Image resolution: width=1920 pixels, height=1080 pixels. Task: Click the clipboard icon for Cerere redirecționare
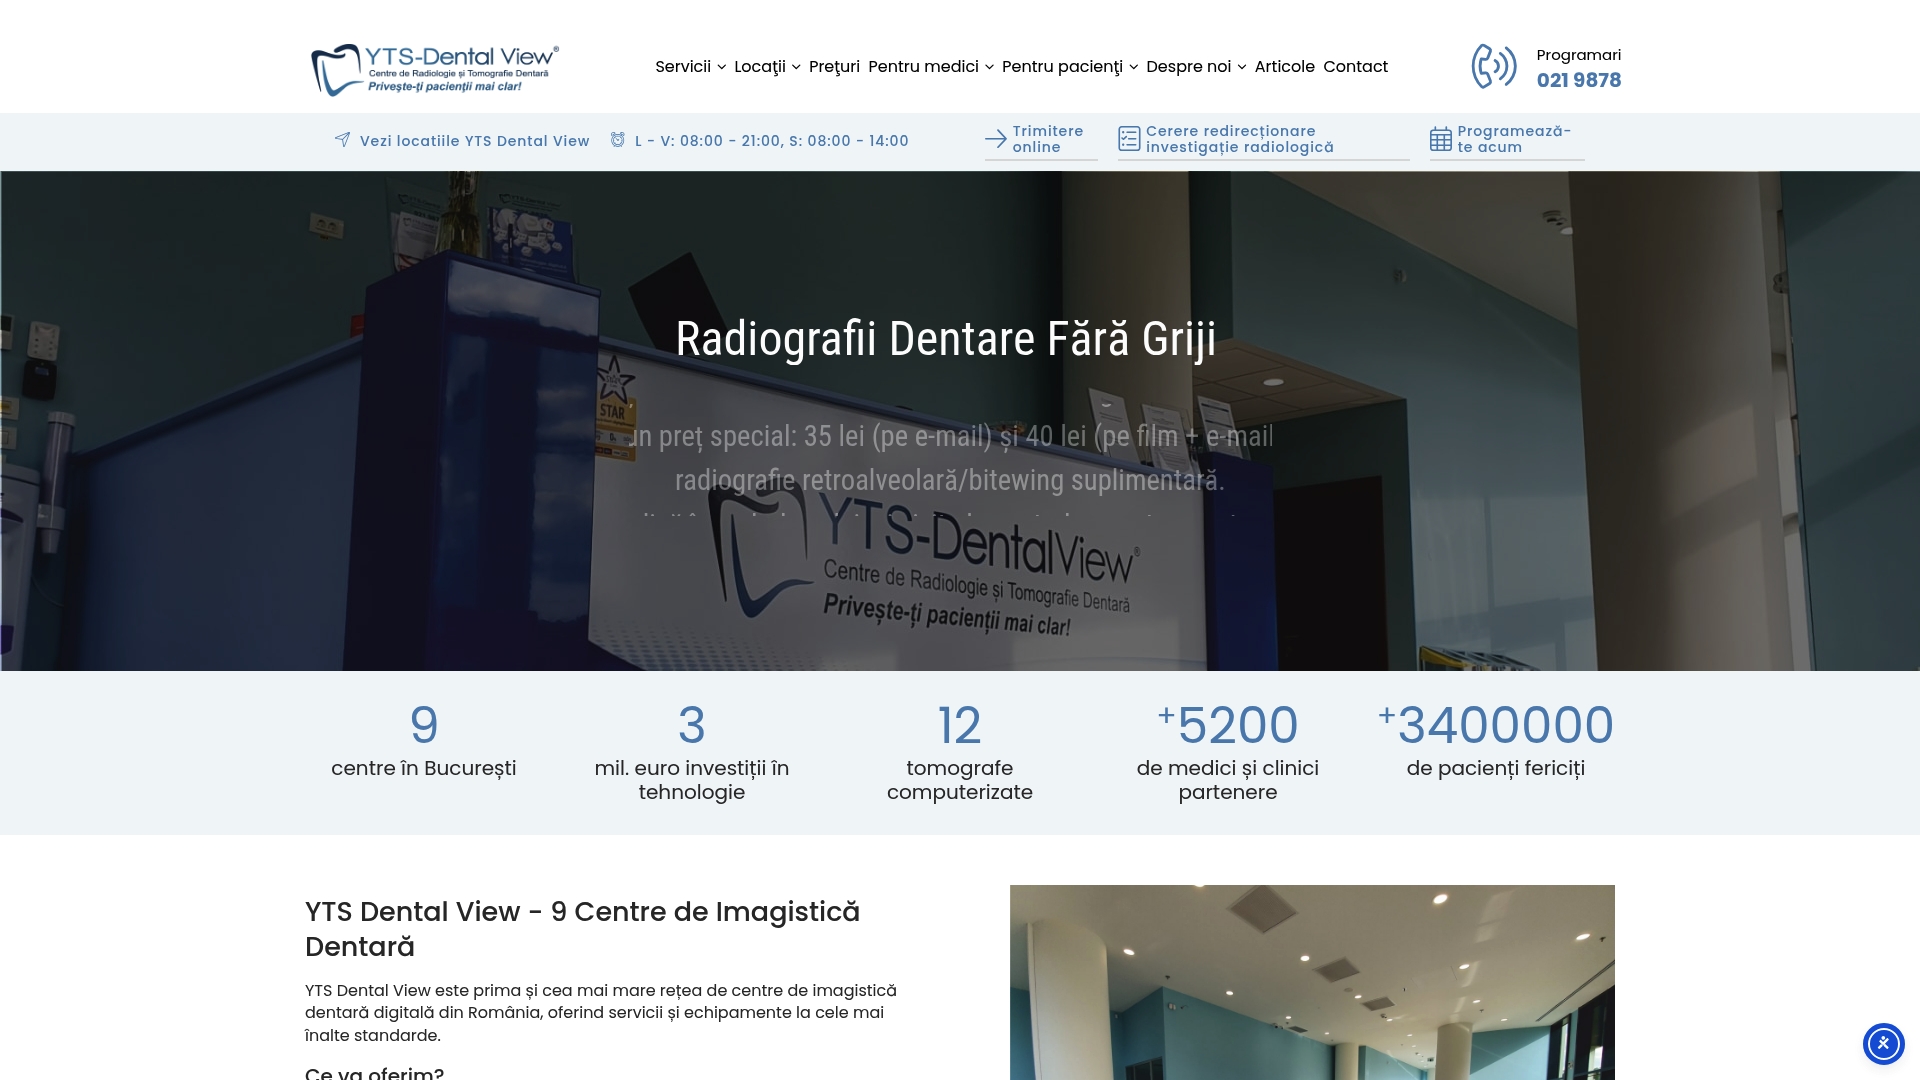pyautogui.click(x=1129, y=139)
